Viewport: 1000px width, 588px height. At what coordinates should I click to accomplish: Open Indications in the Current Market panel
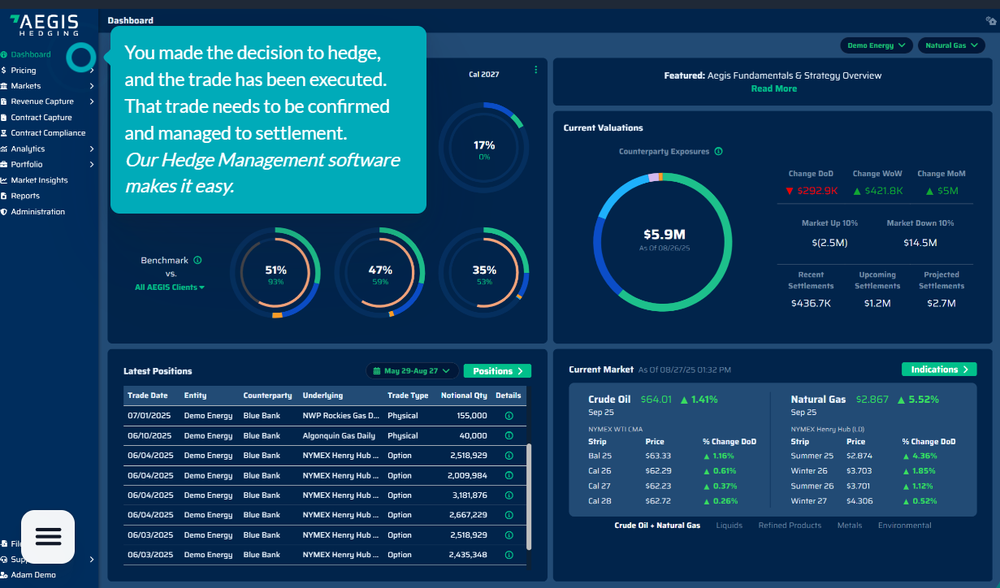click(939, 369)
